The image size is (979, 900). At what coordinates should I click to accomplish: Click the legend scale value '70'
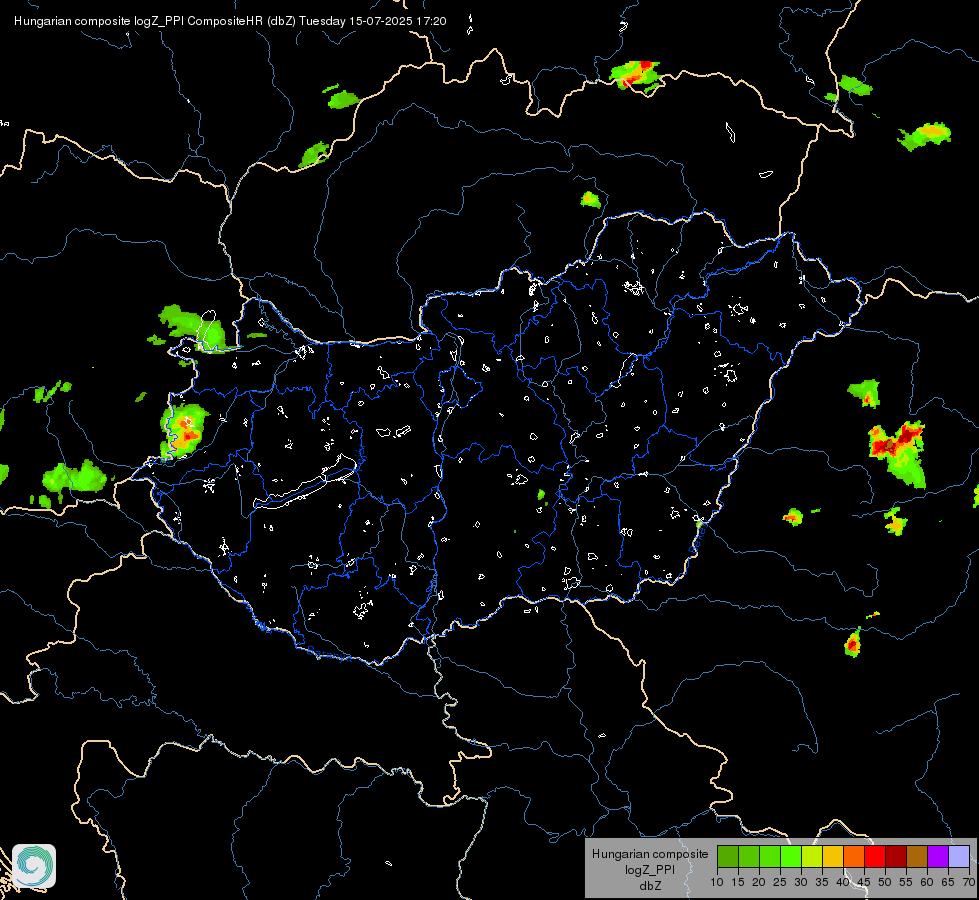pos(969,882)
